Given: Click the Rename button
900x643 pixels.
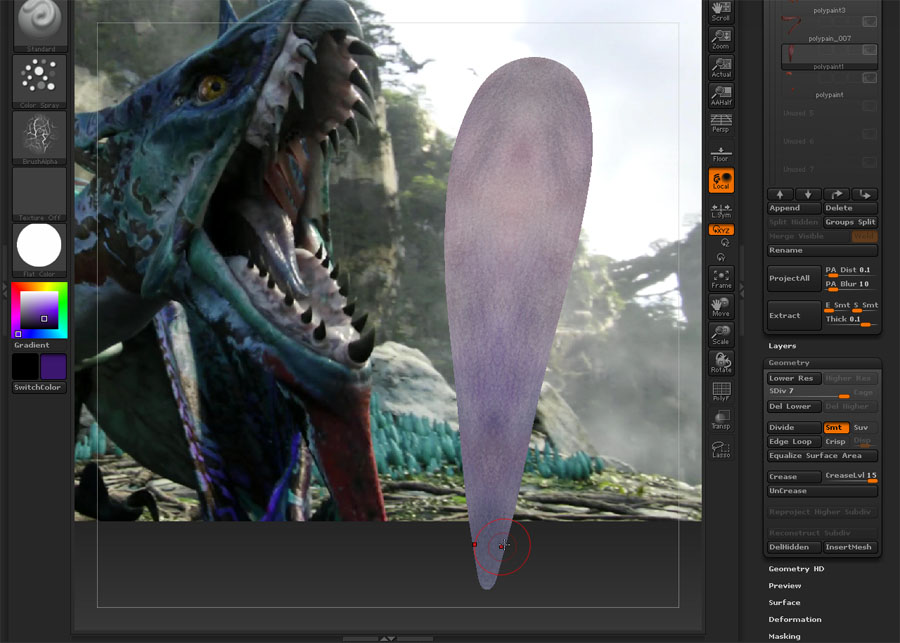Looking at the screenshot, I should click(823, 250).
